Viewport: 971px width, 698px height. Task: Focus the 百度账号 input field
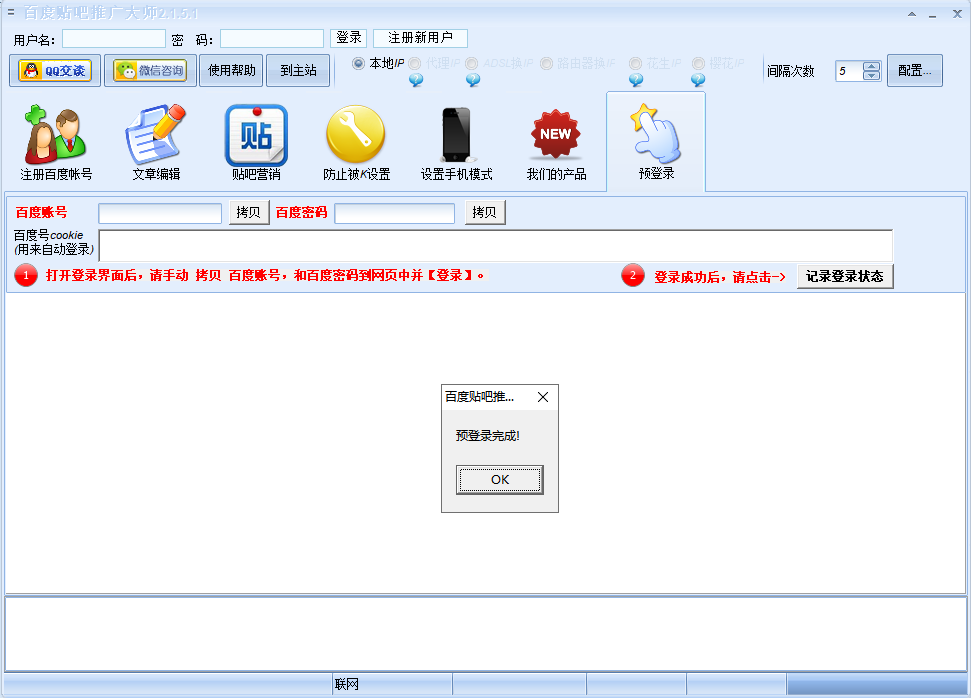coord(160,213)
